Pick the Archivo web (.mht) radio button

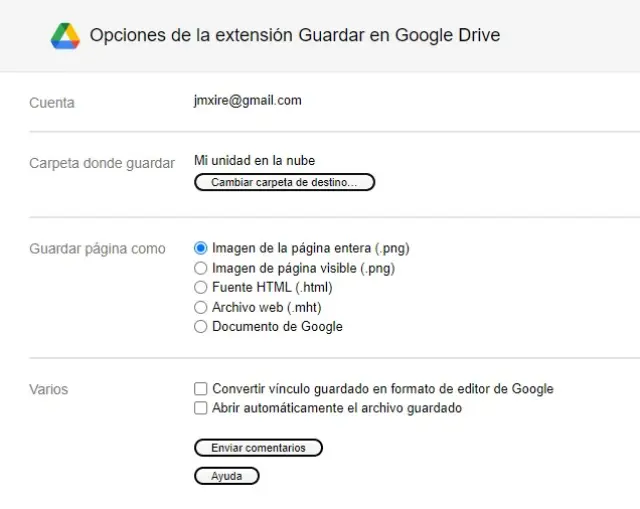click(201, 307)
